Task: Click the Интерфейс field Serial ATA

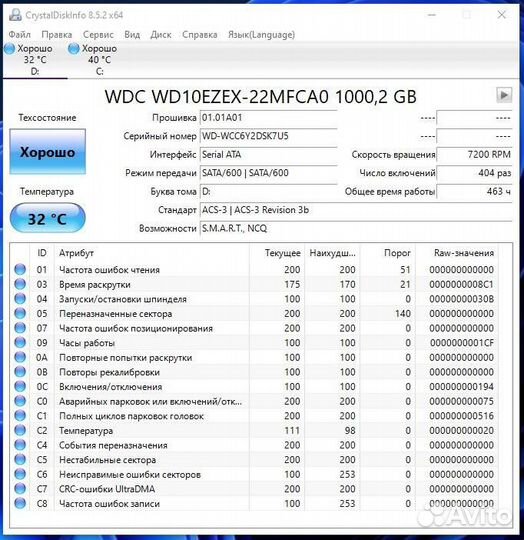Action: [x=269, y=154]
